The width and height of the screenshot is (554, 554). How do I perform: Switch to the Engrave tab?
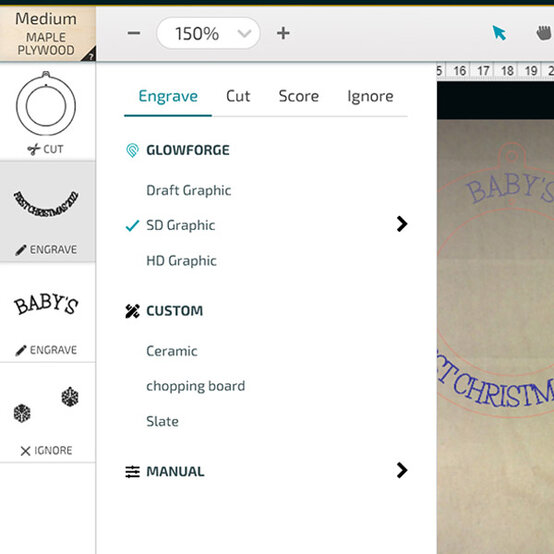168,96
